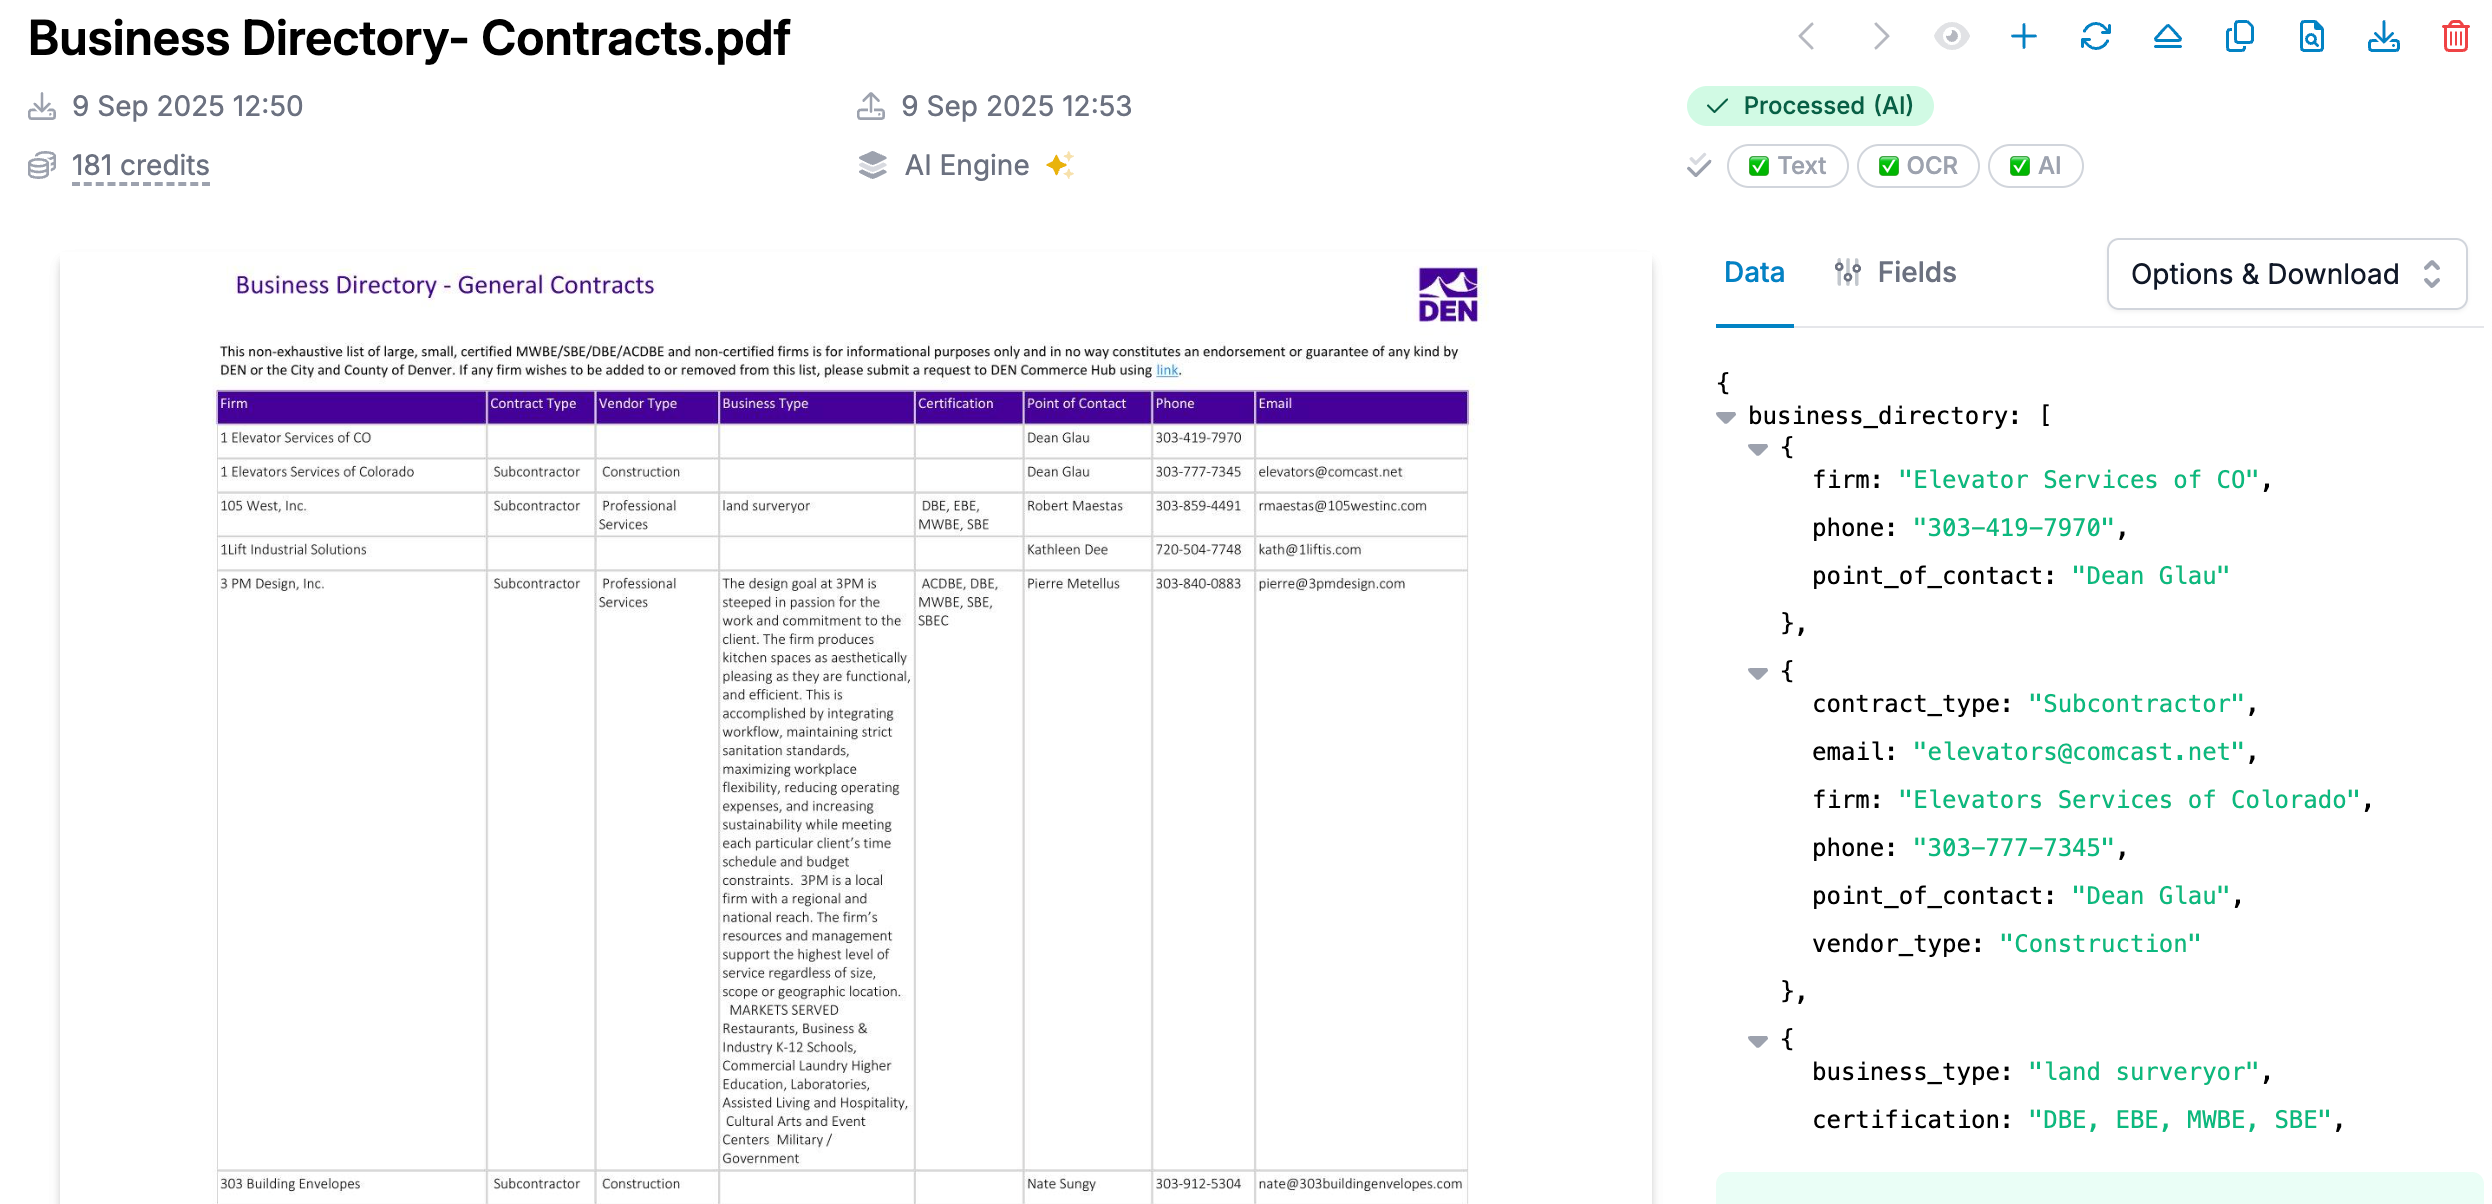
Task: Click the download tray icon
Action: [2383, 37]
